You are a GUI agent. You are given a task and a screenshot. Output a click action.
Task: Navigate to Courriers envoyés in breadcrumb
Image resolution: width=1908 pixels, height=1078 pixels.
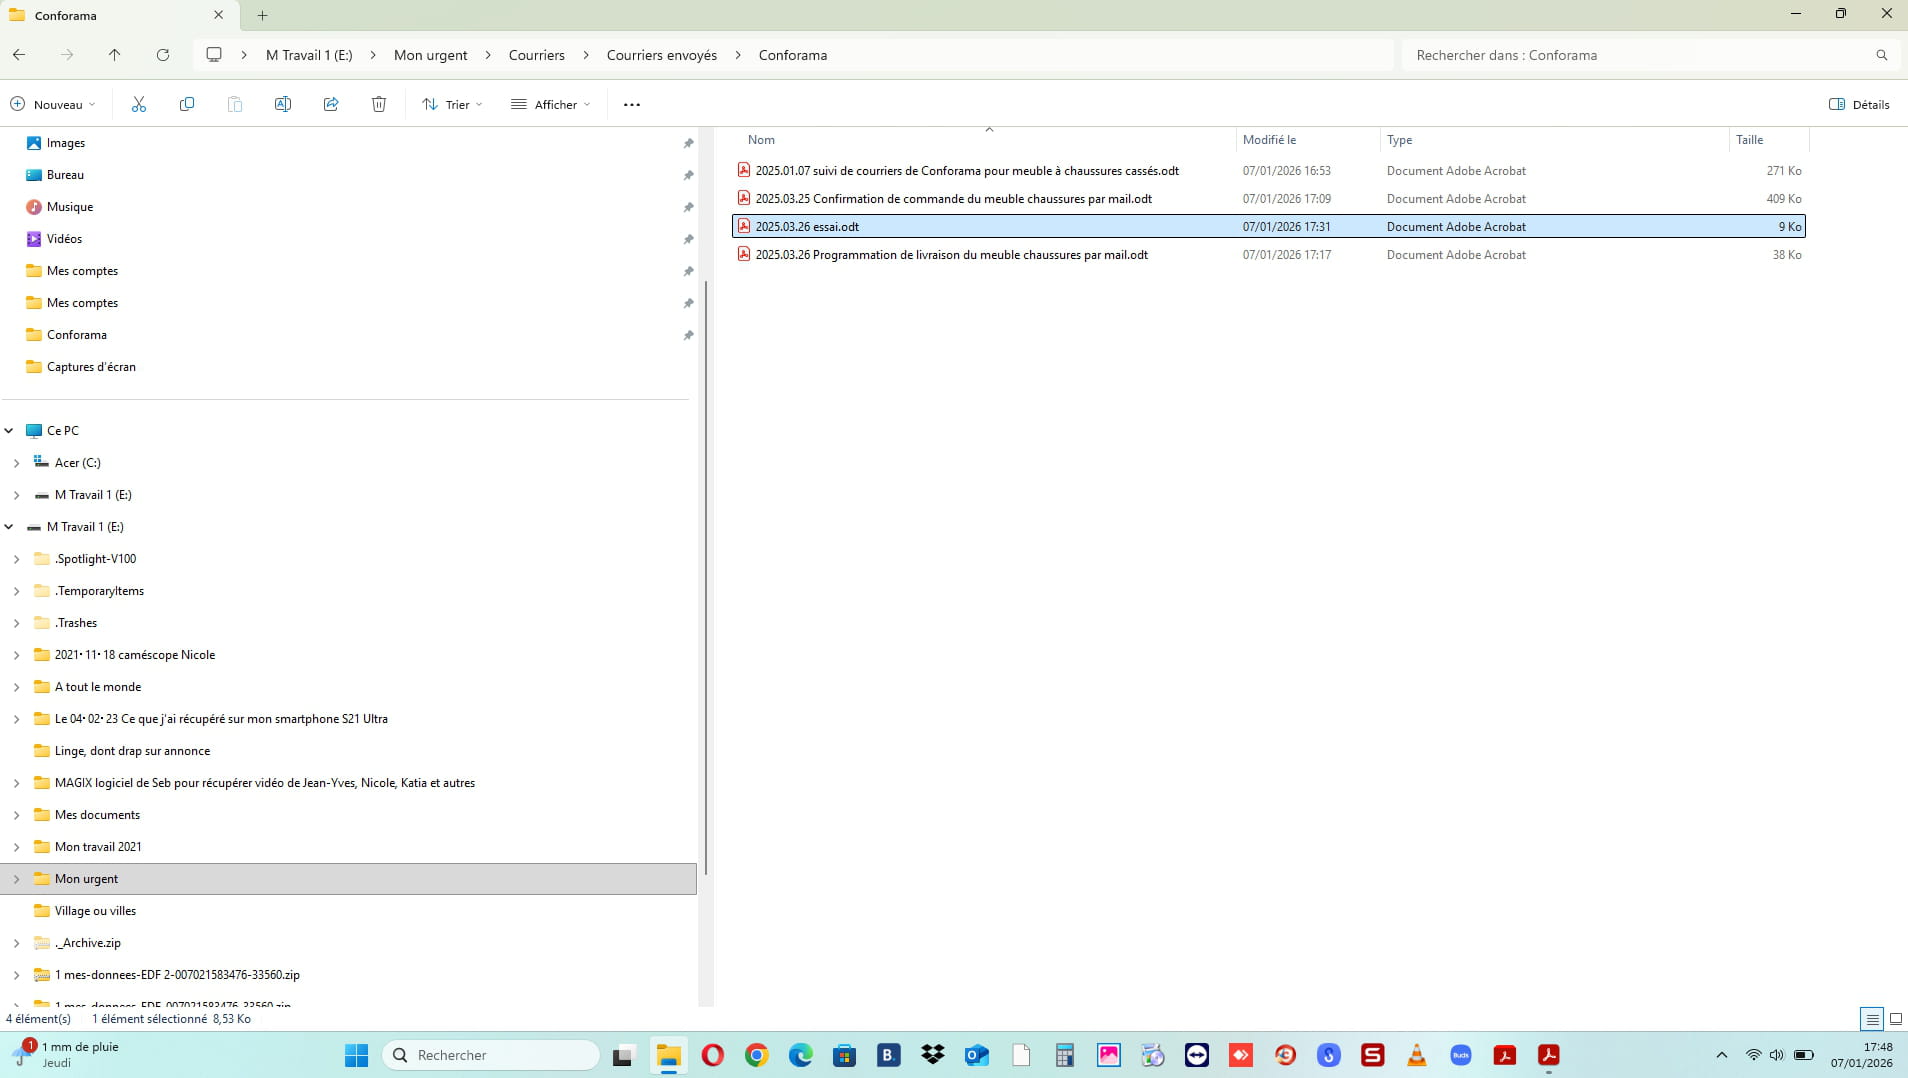[661, 55]
